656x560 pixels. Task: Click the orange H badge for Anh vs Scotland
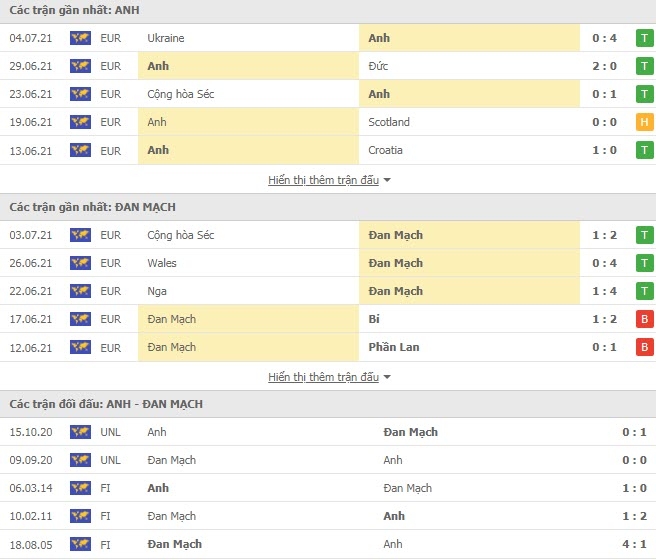tap(644, 122)
